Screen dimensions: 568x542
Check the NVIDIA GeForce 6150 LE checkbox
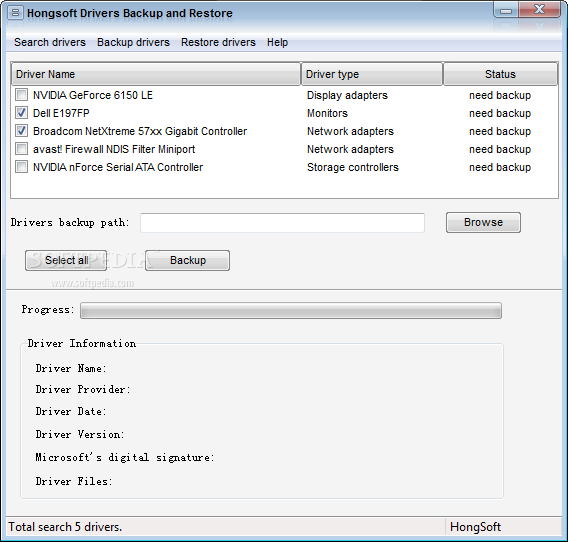point(21,95)
